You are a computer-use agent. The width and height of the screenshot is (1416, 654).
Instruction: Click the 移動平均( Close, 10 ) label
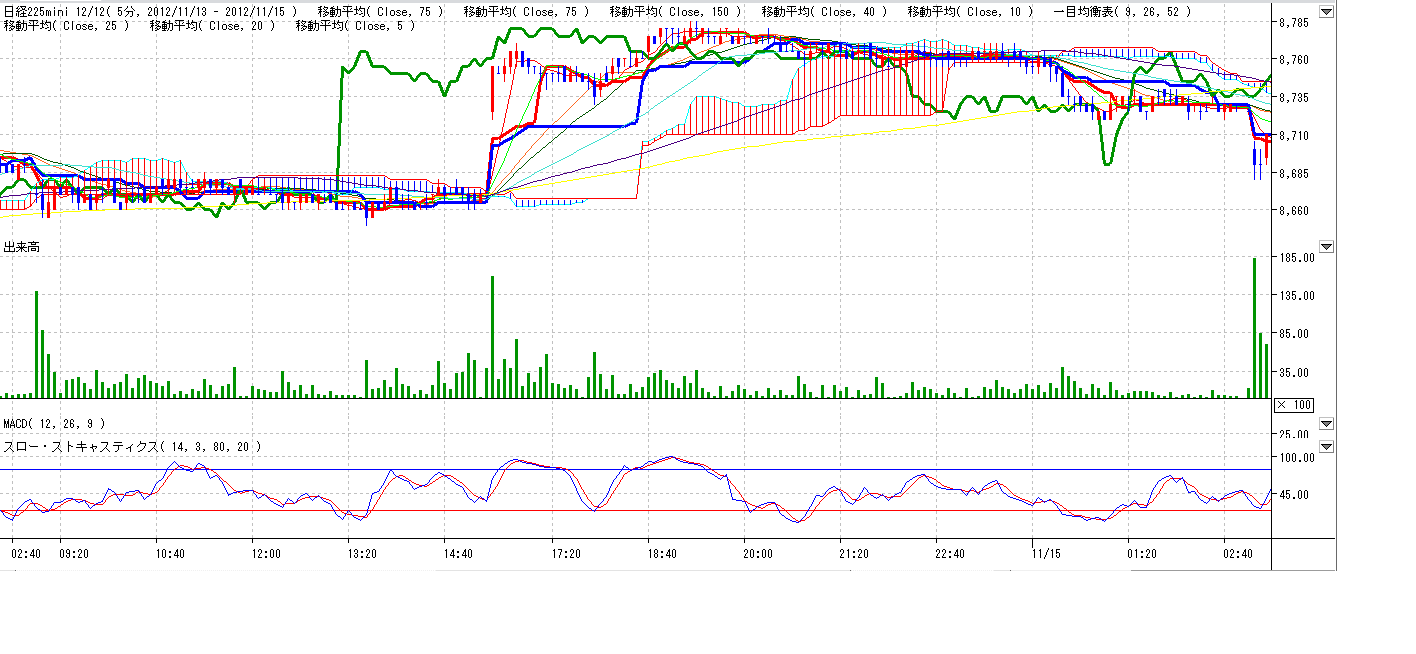(970, 11)
